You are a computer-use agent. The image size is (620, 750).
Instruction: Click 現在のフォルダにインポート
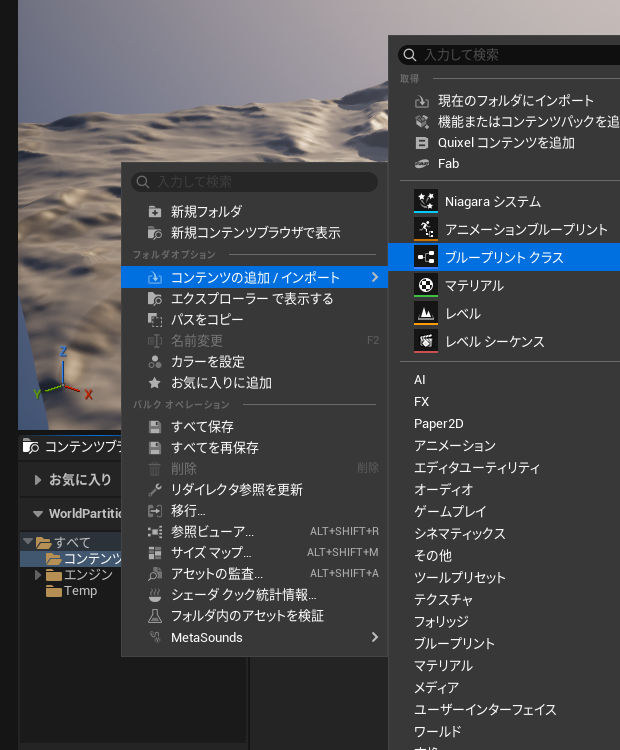pyautogui.click(x=516, y=100)
